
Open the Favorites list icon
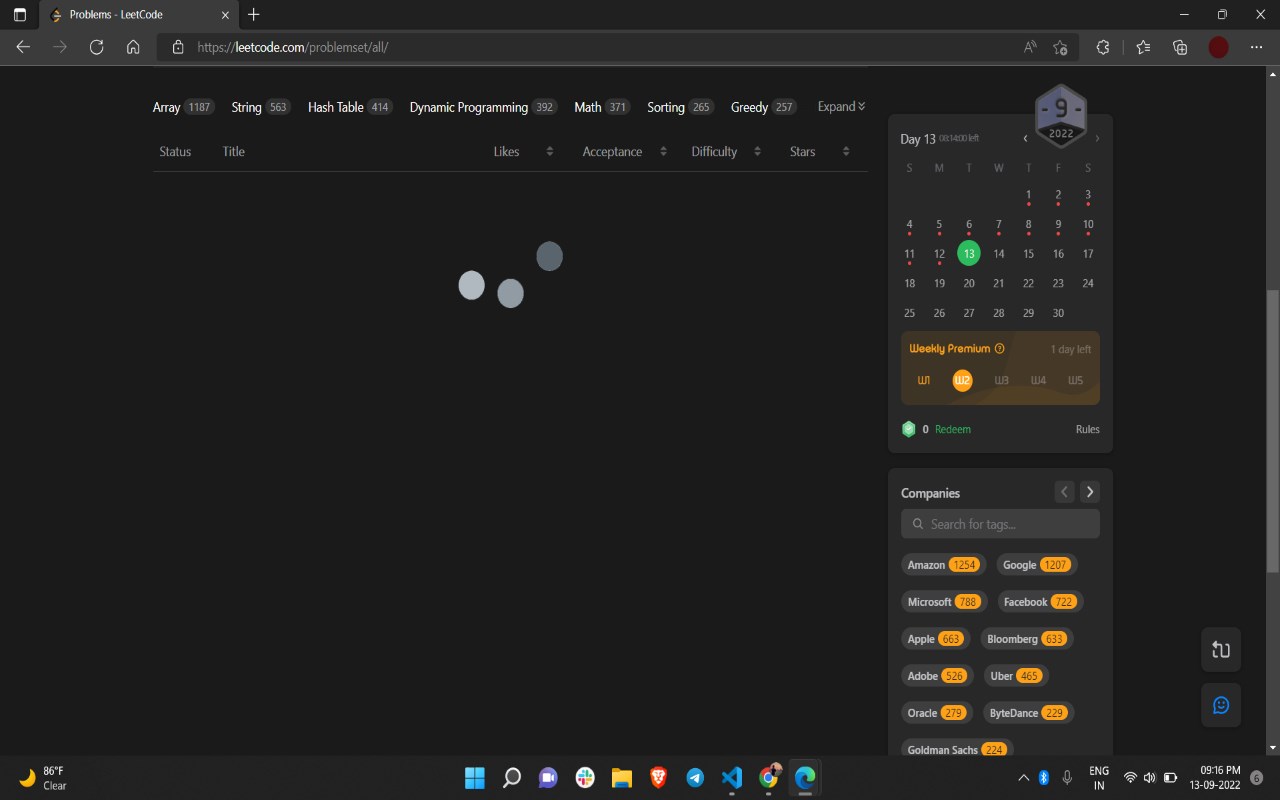tap(1143, 47)
